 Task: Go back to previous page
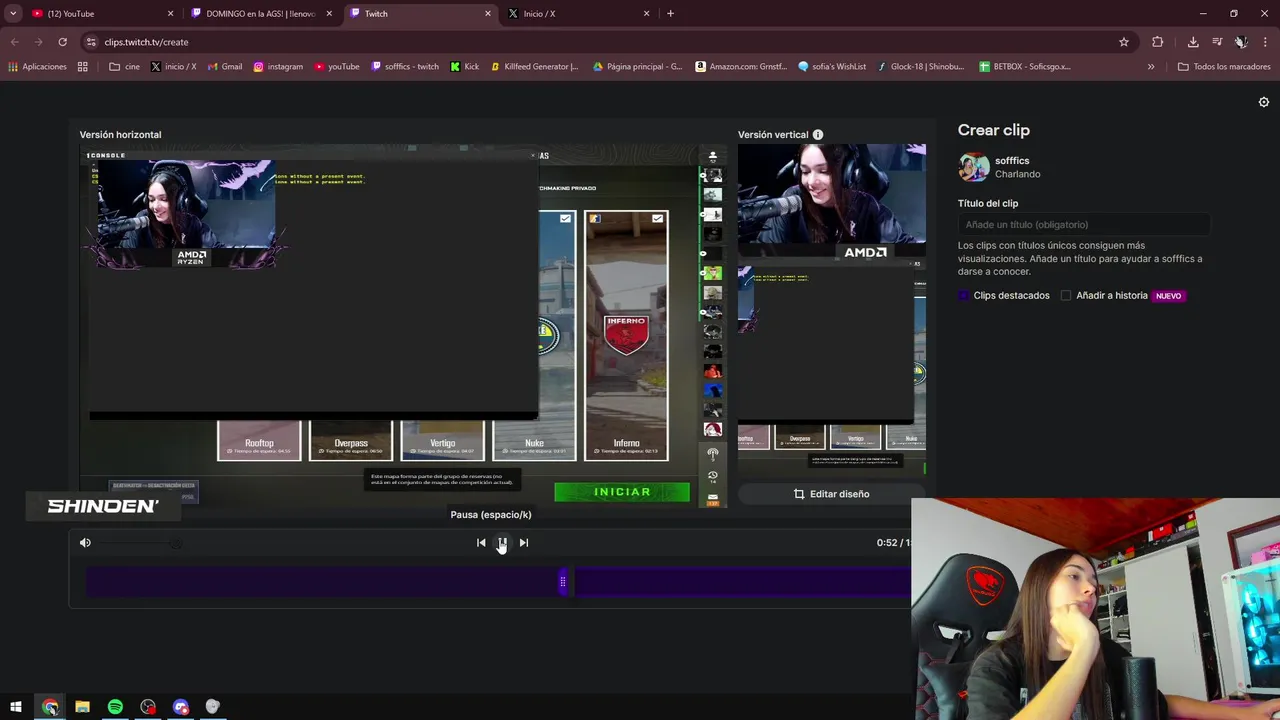[x=14, y=42]
